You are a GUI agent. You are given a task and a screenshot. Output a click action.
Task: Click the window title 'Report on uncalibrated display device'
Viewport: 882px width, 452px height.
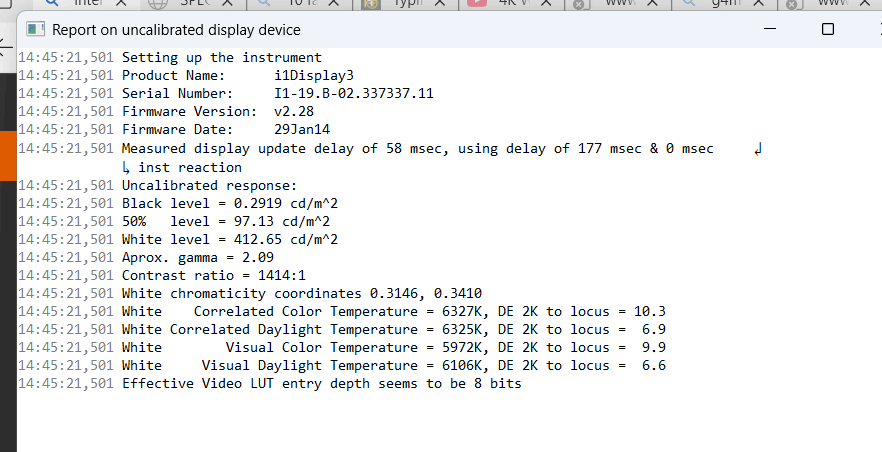click(176, 30)
